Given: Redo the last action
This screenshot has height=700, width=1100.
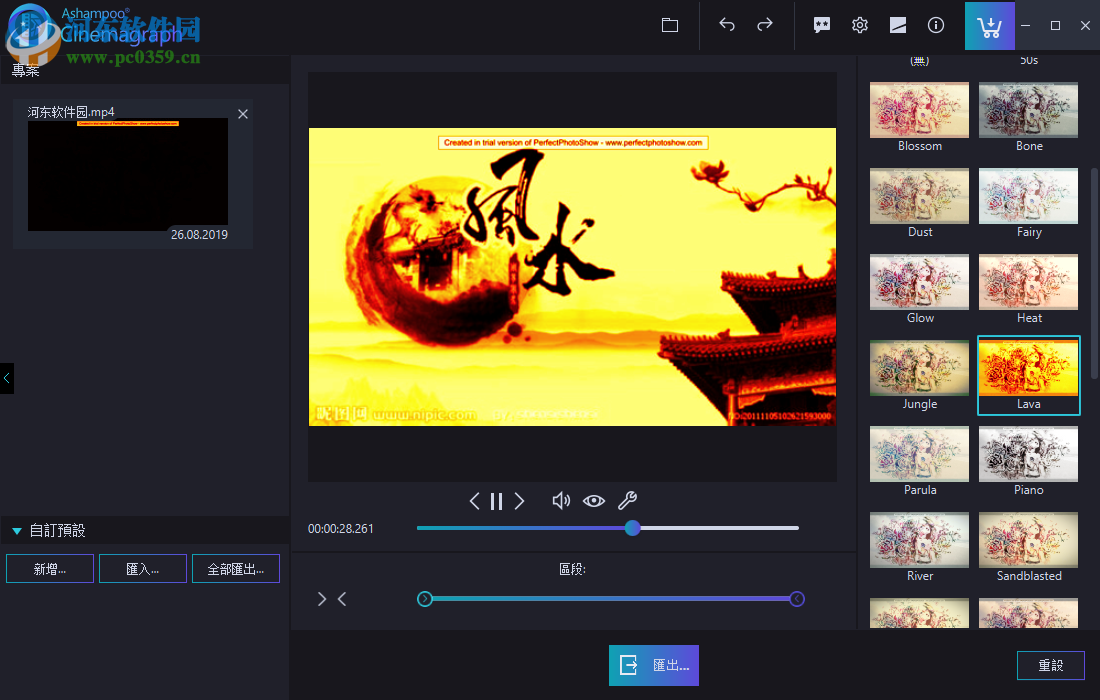Looking at the screenshot, I should click(763, 25).
